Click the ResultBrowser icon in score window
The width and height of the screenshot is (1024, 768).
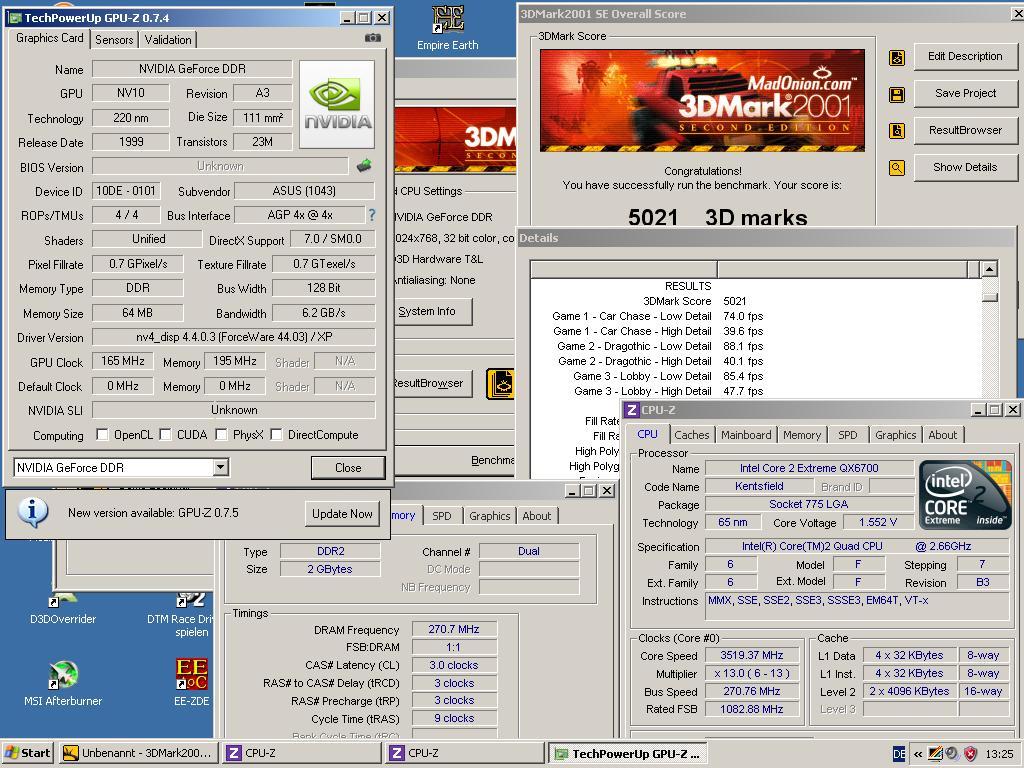pos(897,131)
